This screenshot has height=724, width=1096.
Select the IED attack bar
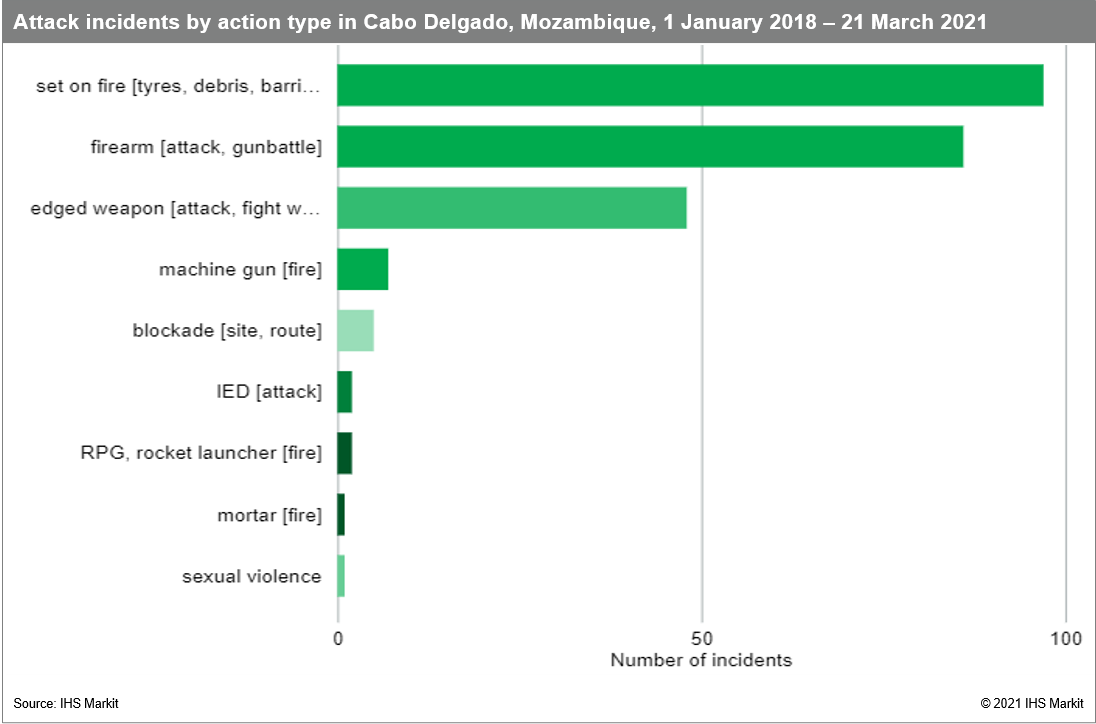click(345, 392)
